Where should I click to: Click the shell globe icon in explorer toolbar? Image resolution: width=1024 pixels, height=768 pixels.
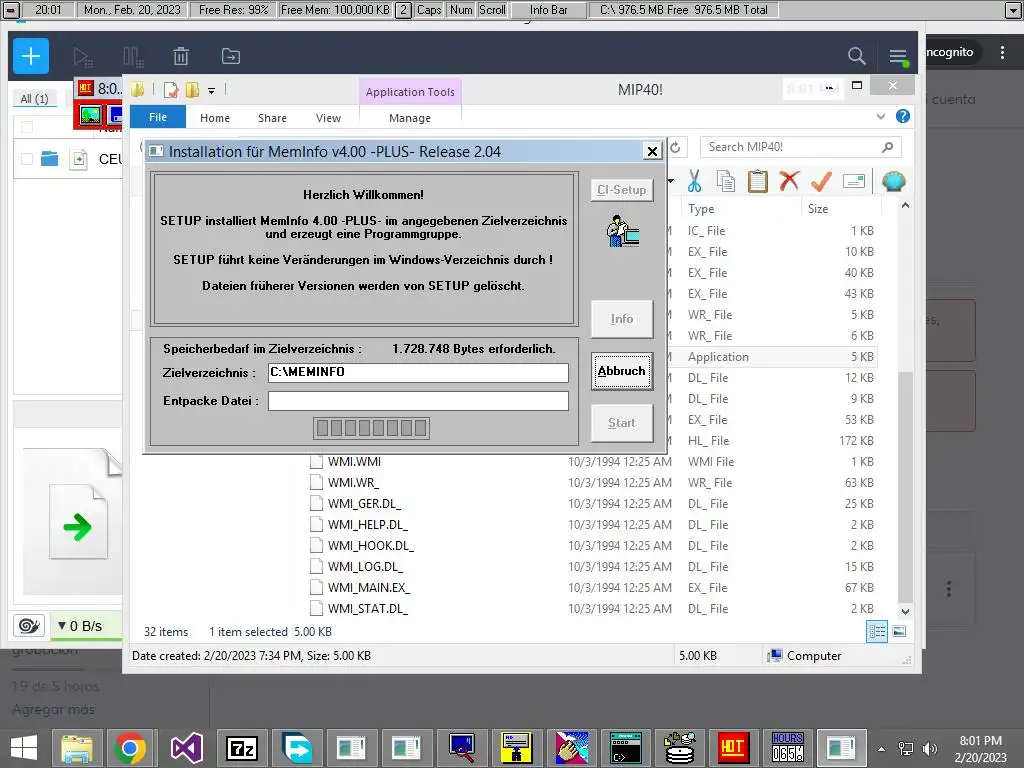click(x=893, y=181)
